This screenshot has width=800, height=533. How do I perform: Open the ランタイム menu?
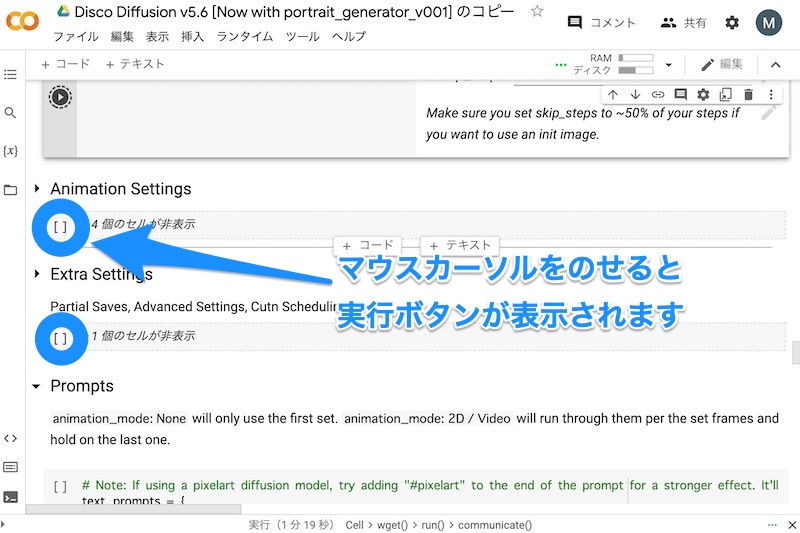click(x=245, y=37)
